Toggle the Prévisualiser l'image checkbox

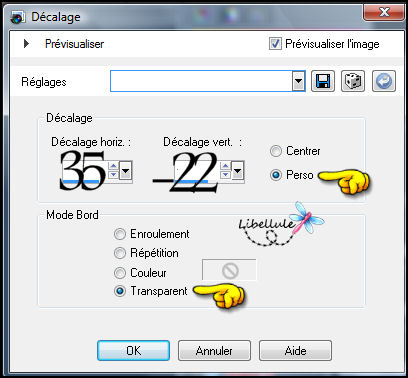(275, 44)
